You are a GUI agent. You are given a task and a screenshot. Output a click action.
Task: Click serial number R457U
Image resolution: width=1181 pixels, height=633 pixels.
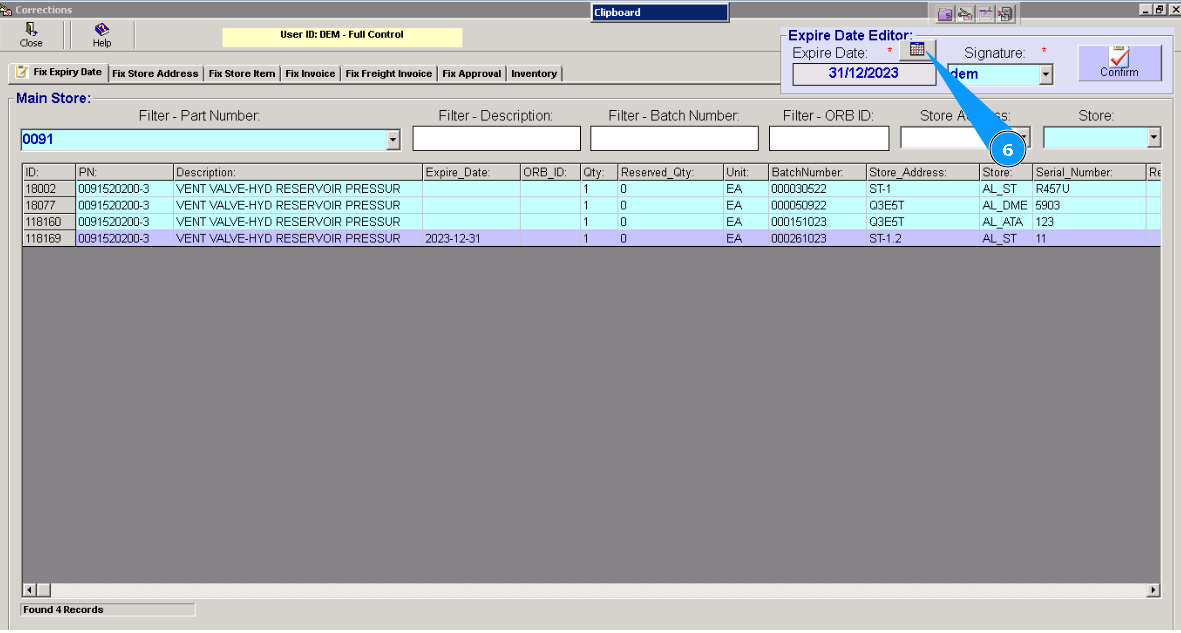tap(1089, 189)
